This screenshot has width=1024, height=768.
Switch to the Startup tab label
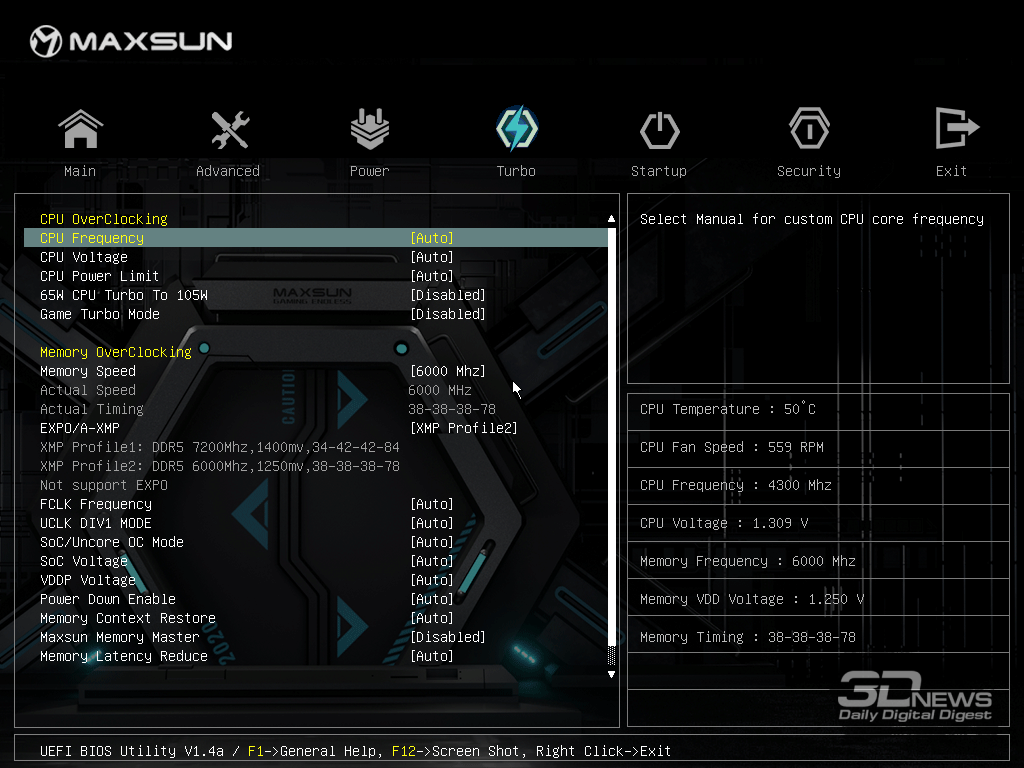(x=659, y=171)
